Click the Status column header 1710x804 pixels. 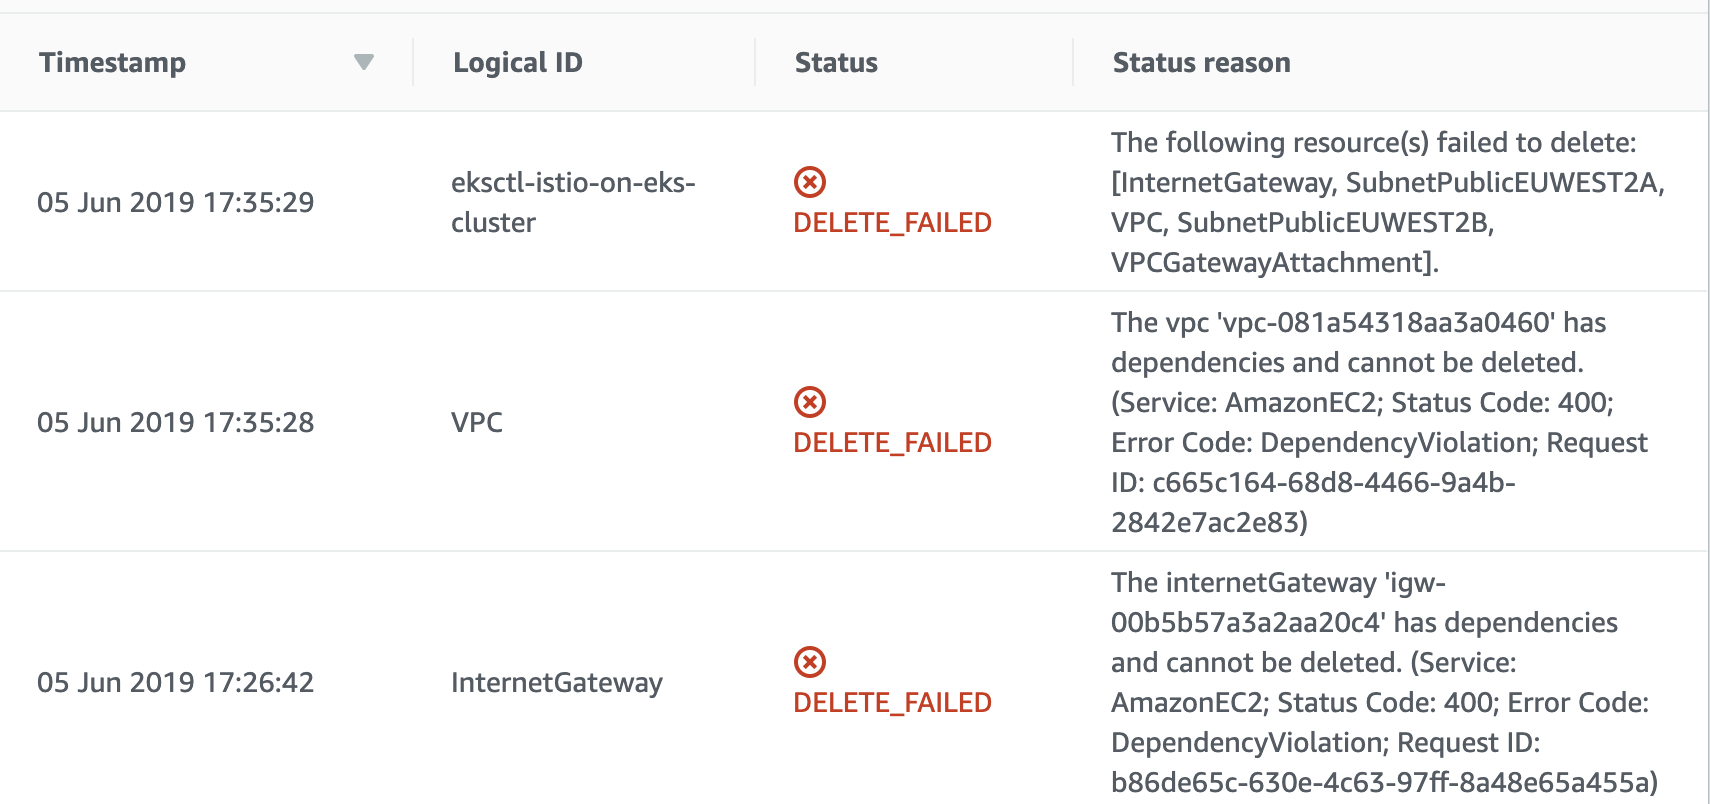click(x=836, y=63)
